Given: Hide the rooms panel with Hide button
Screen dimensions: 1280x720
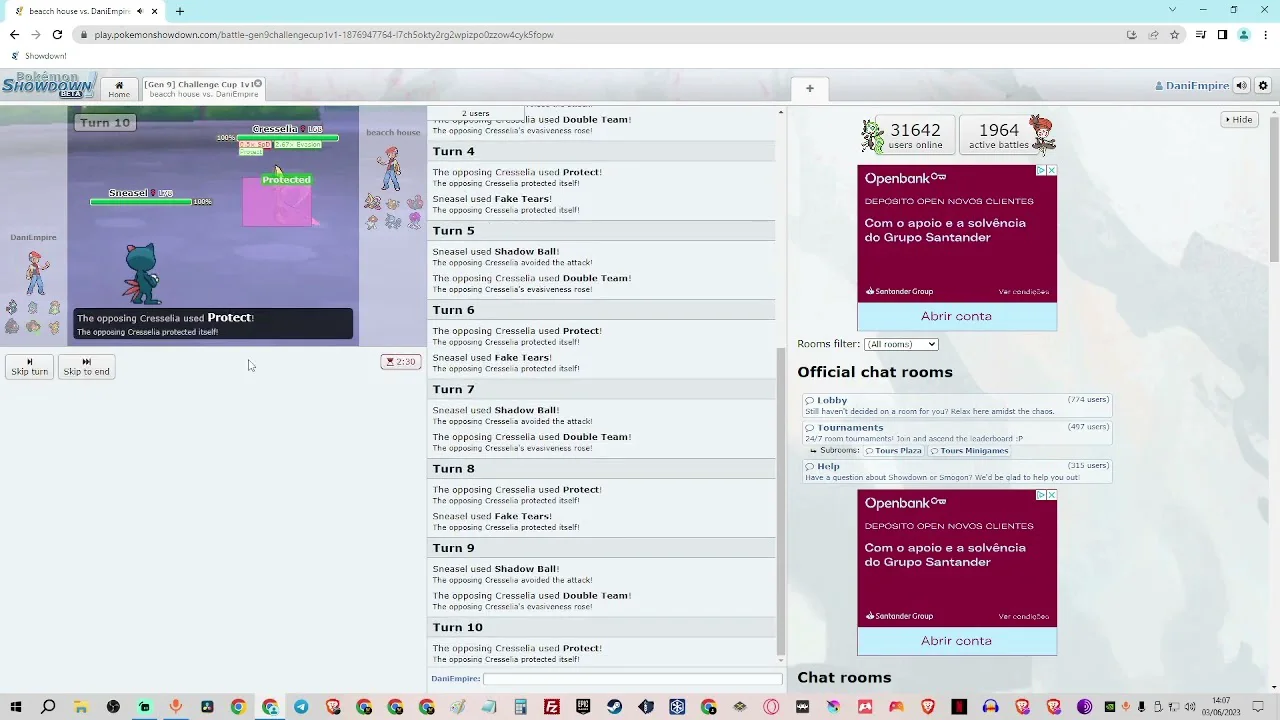Looking at the screenshot, I should click(1238, 119).
